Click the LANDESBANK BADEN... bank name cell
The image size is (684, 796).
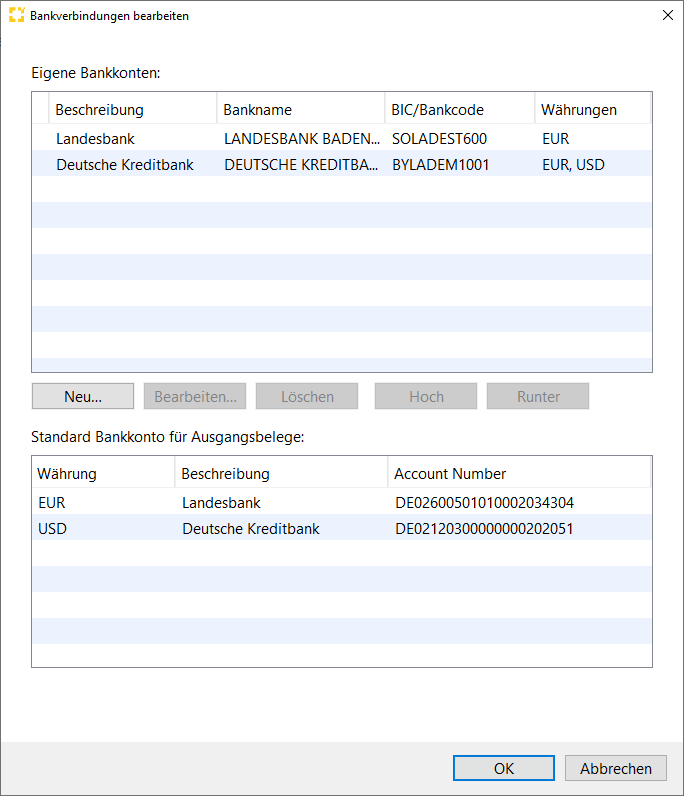point(302,139)
